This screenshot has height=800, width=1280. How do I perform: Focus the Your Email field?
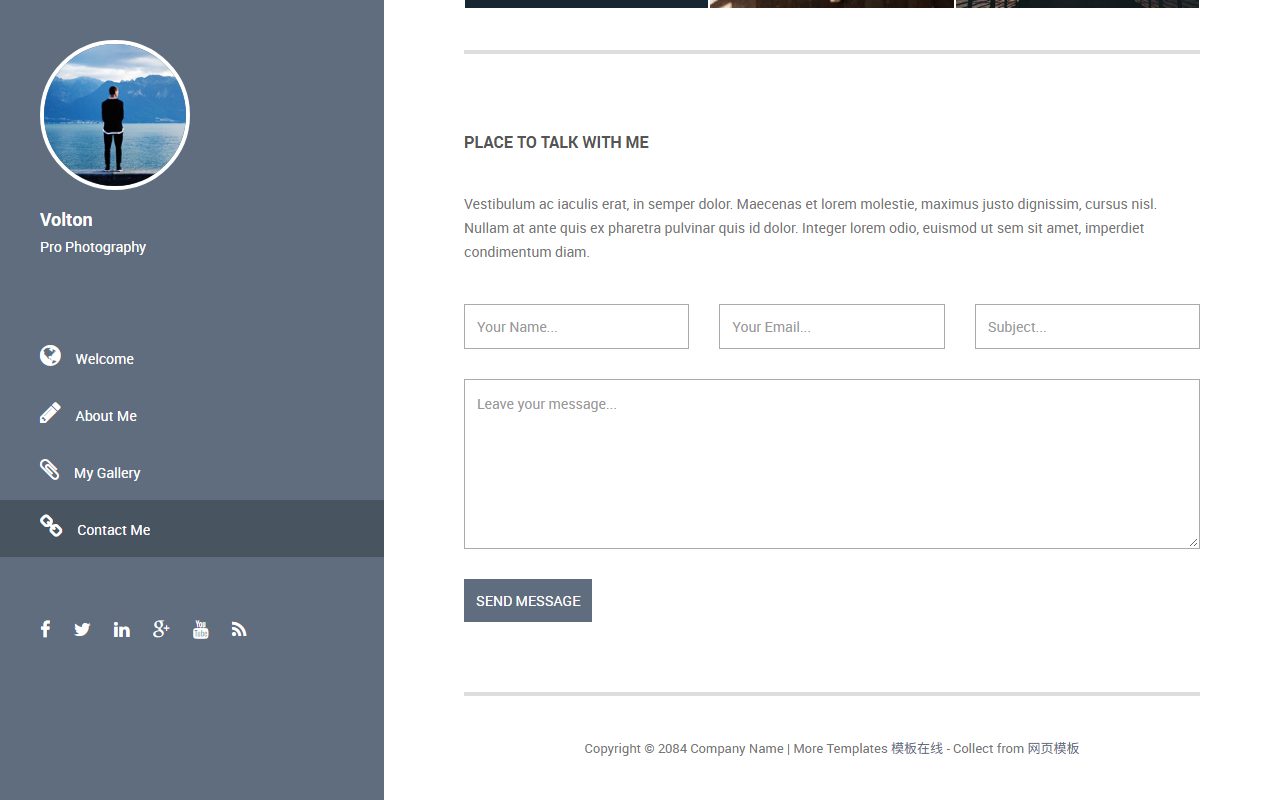pyautogui.click(x=832, y=327)
